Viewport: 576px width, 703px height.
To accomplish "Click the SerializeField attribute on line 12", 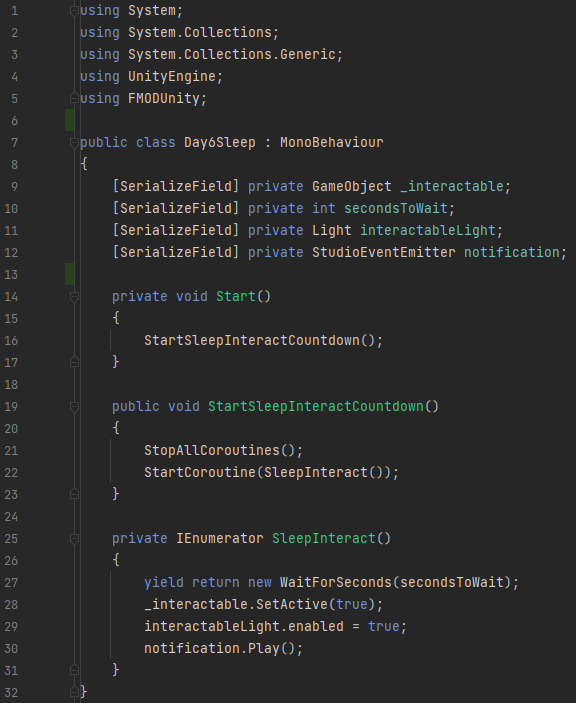I will point(176,252).
